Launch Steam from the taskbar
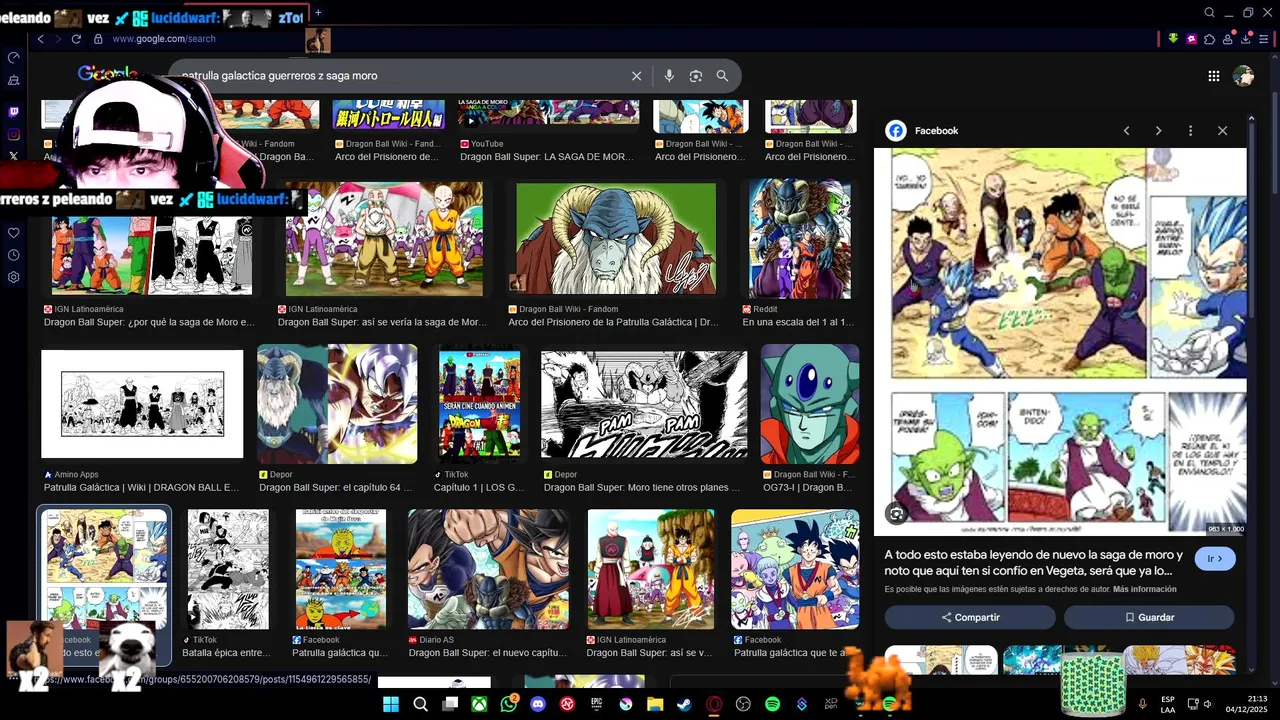The image size is (1280, 720). 684,704
